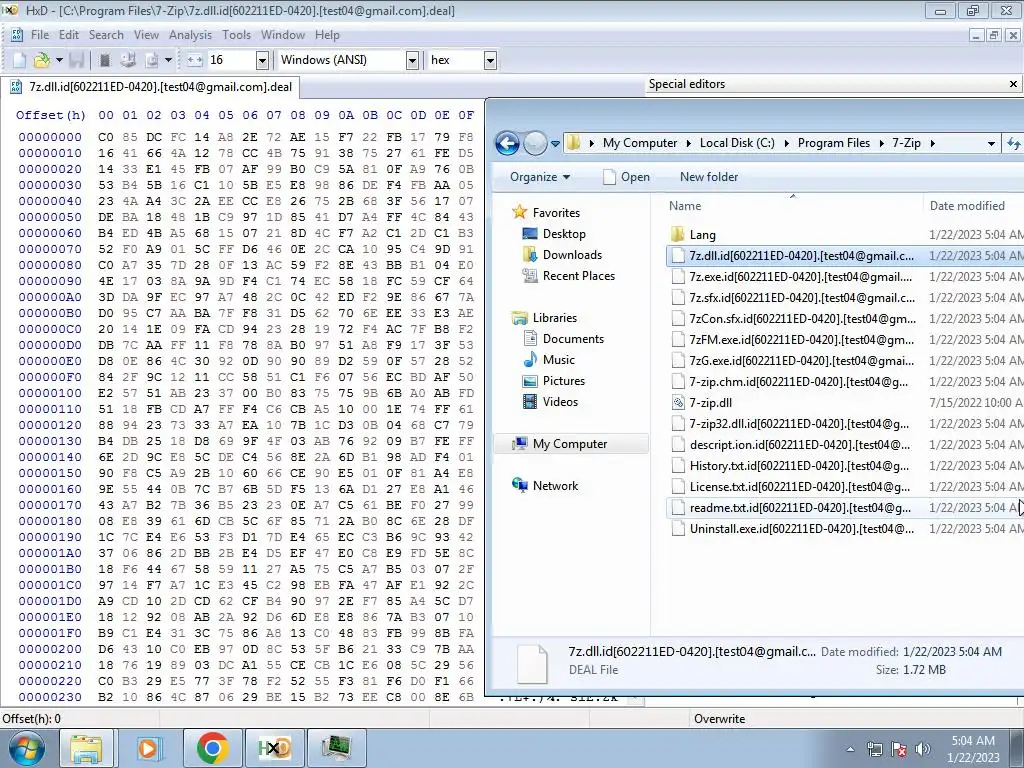Select the 7z.dll.id deal document tab
This screenshot has width=1024, height=768.
click(151, 87)
